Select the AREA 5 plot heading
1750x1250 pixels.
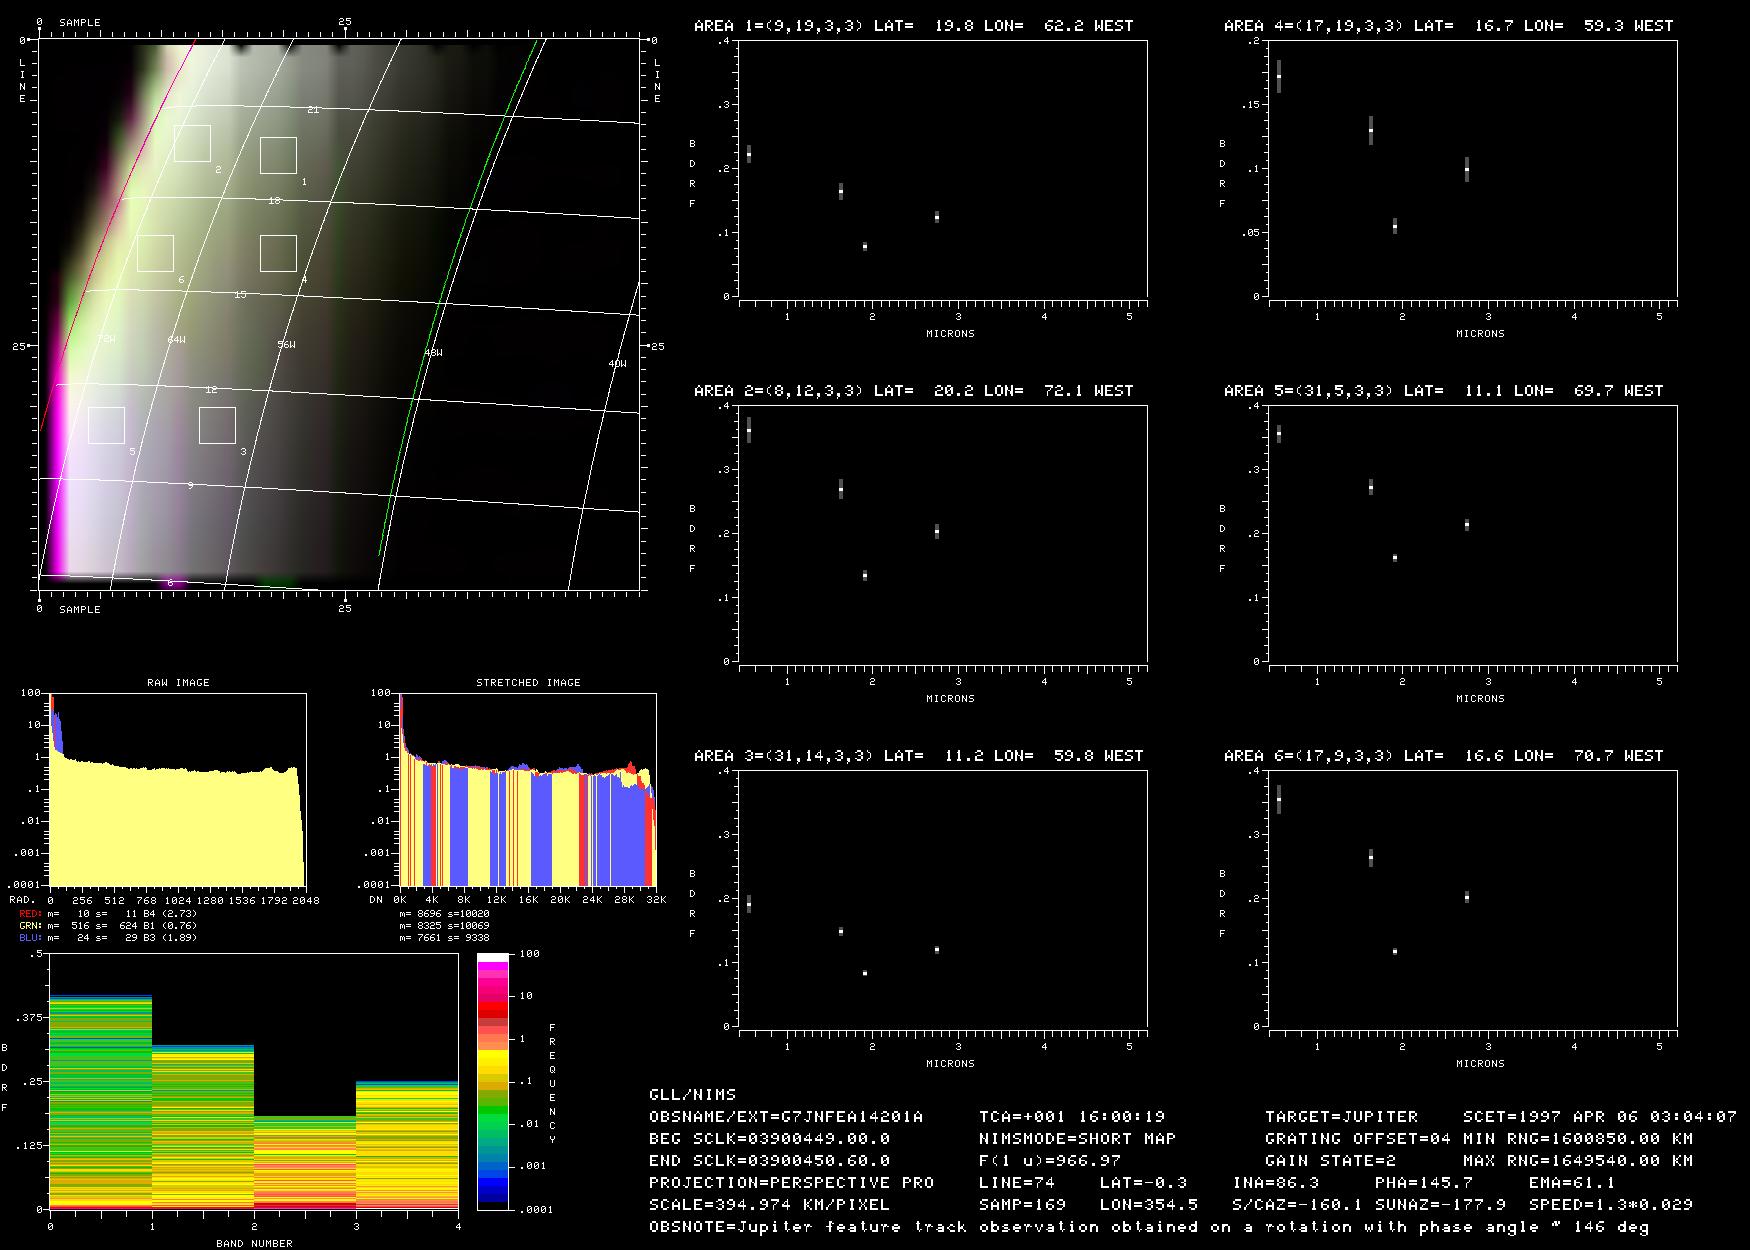(1443, 391)
